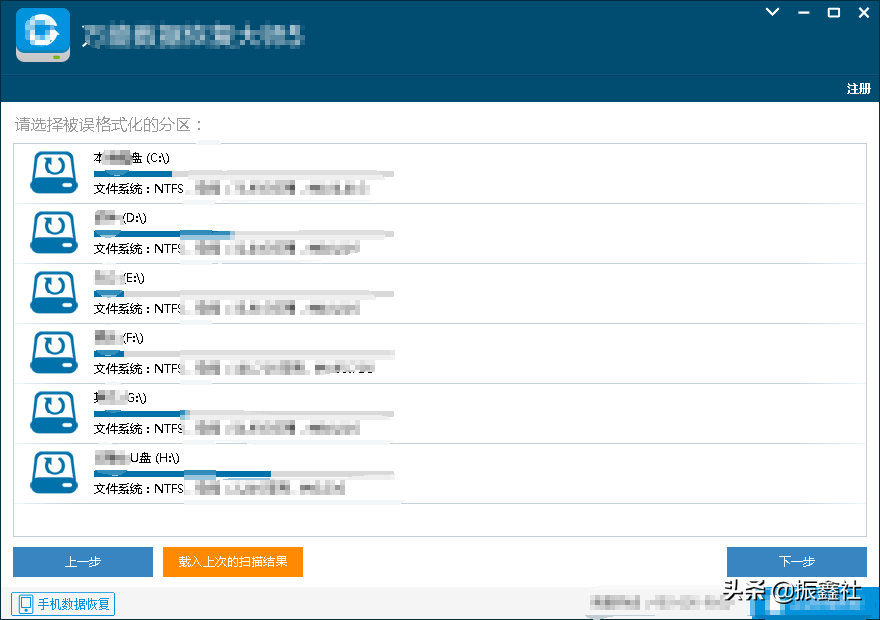Screen dimensions: 880x620
Task: Click the H:\ drive usage bar
Action: (x=243, y=473)
